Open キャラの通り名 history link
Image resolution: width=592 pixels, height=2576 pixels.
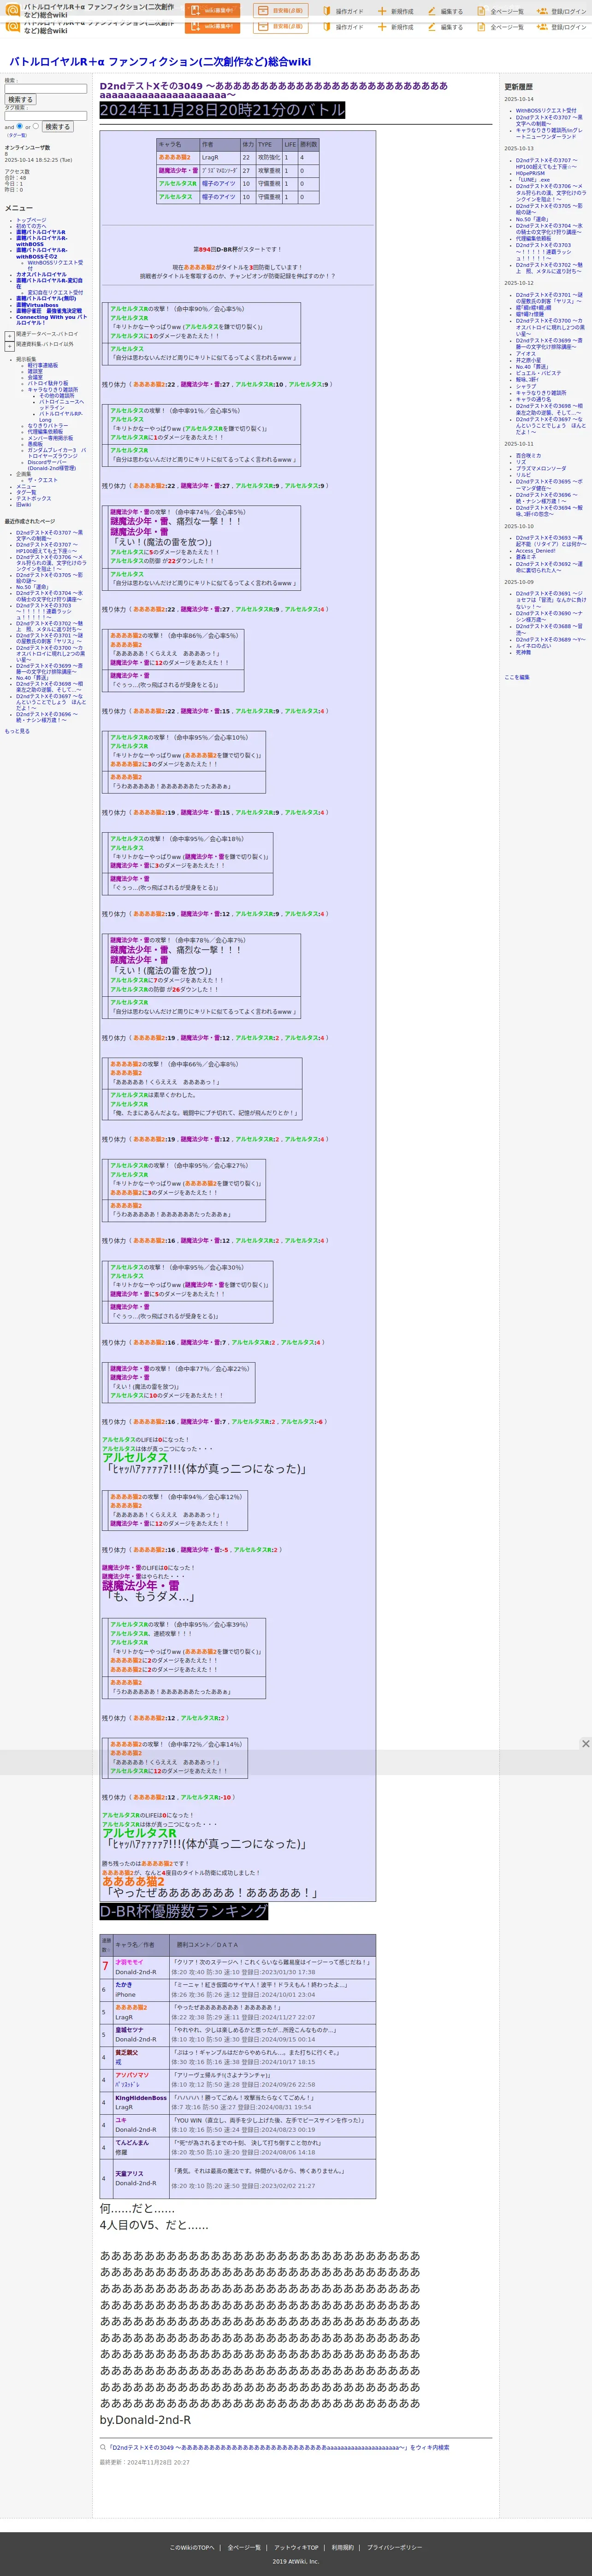(x=533, y=399)
